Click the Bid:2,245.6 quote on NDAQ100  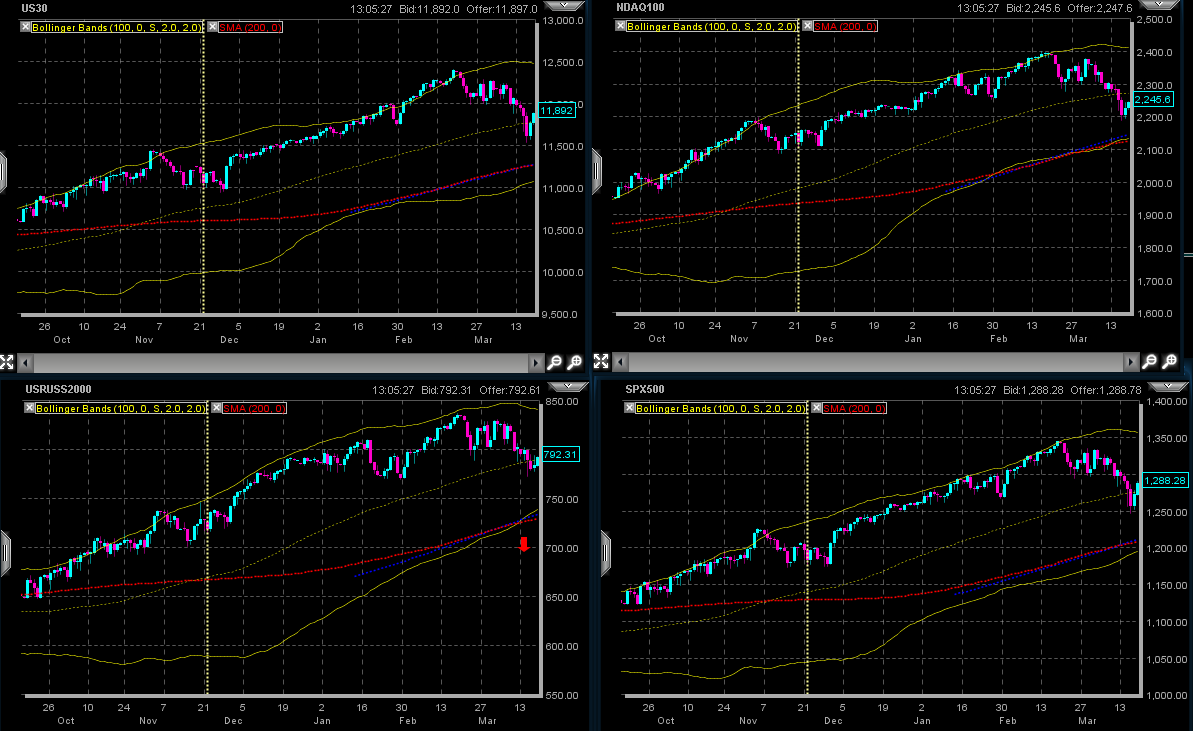(1033, 8)
